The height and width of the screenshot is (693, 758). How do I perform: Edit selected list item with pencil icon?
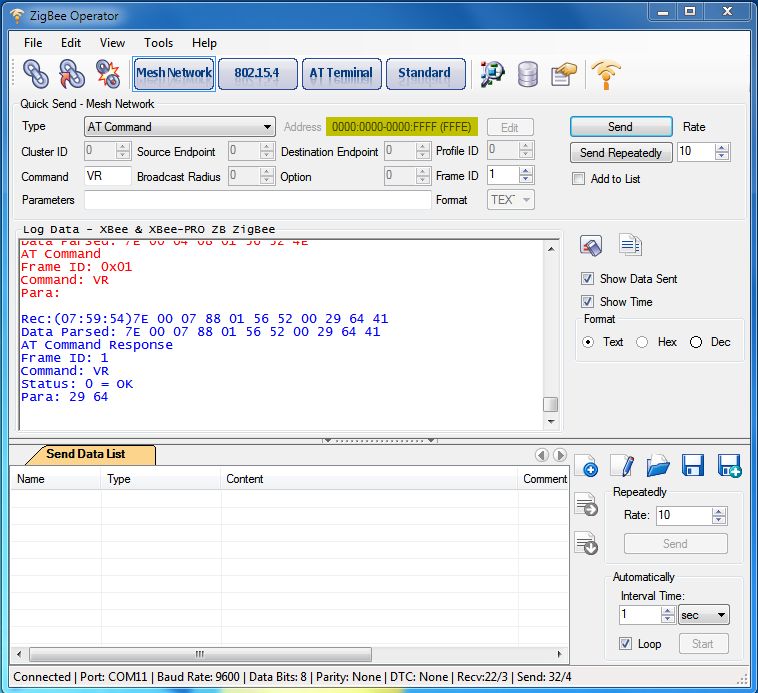click(x=622, y=466)
